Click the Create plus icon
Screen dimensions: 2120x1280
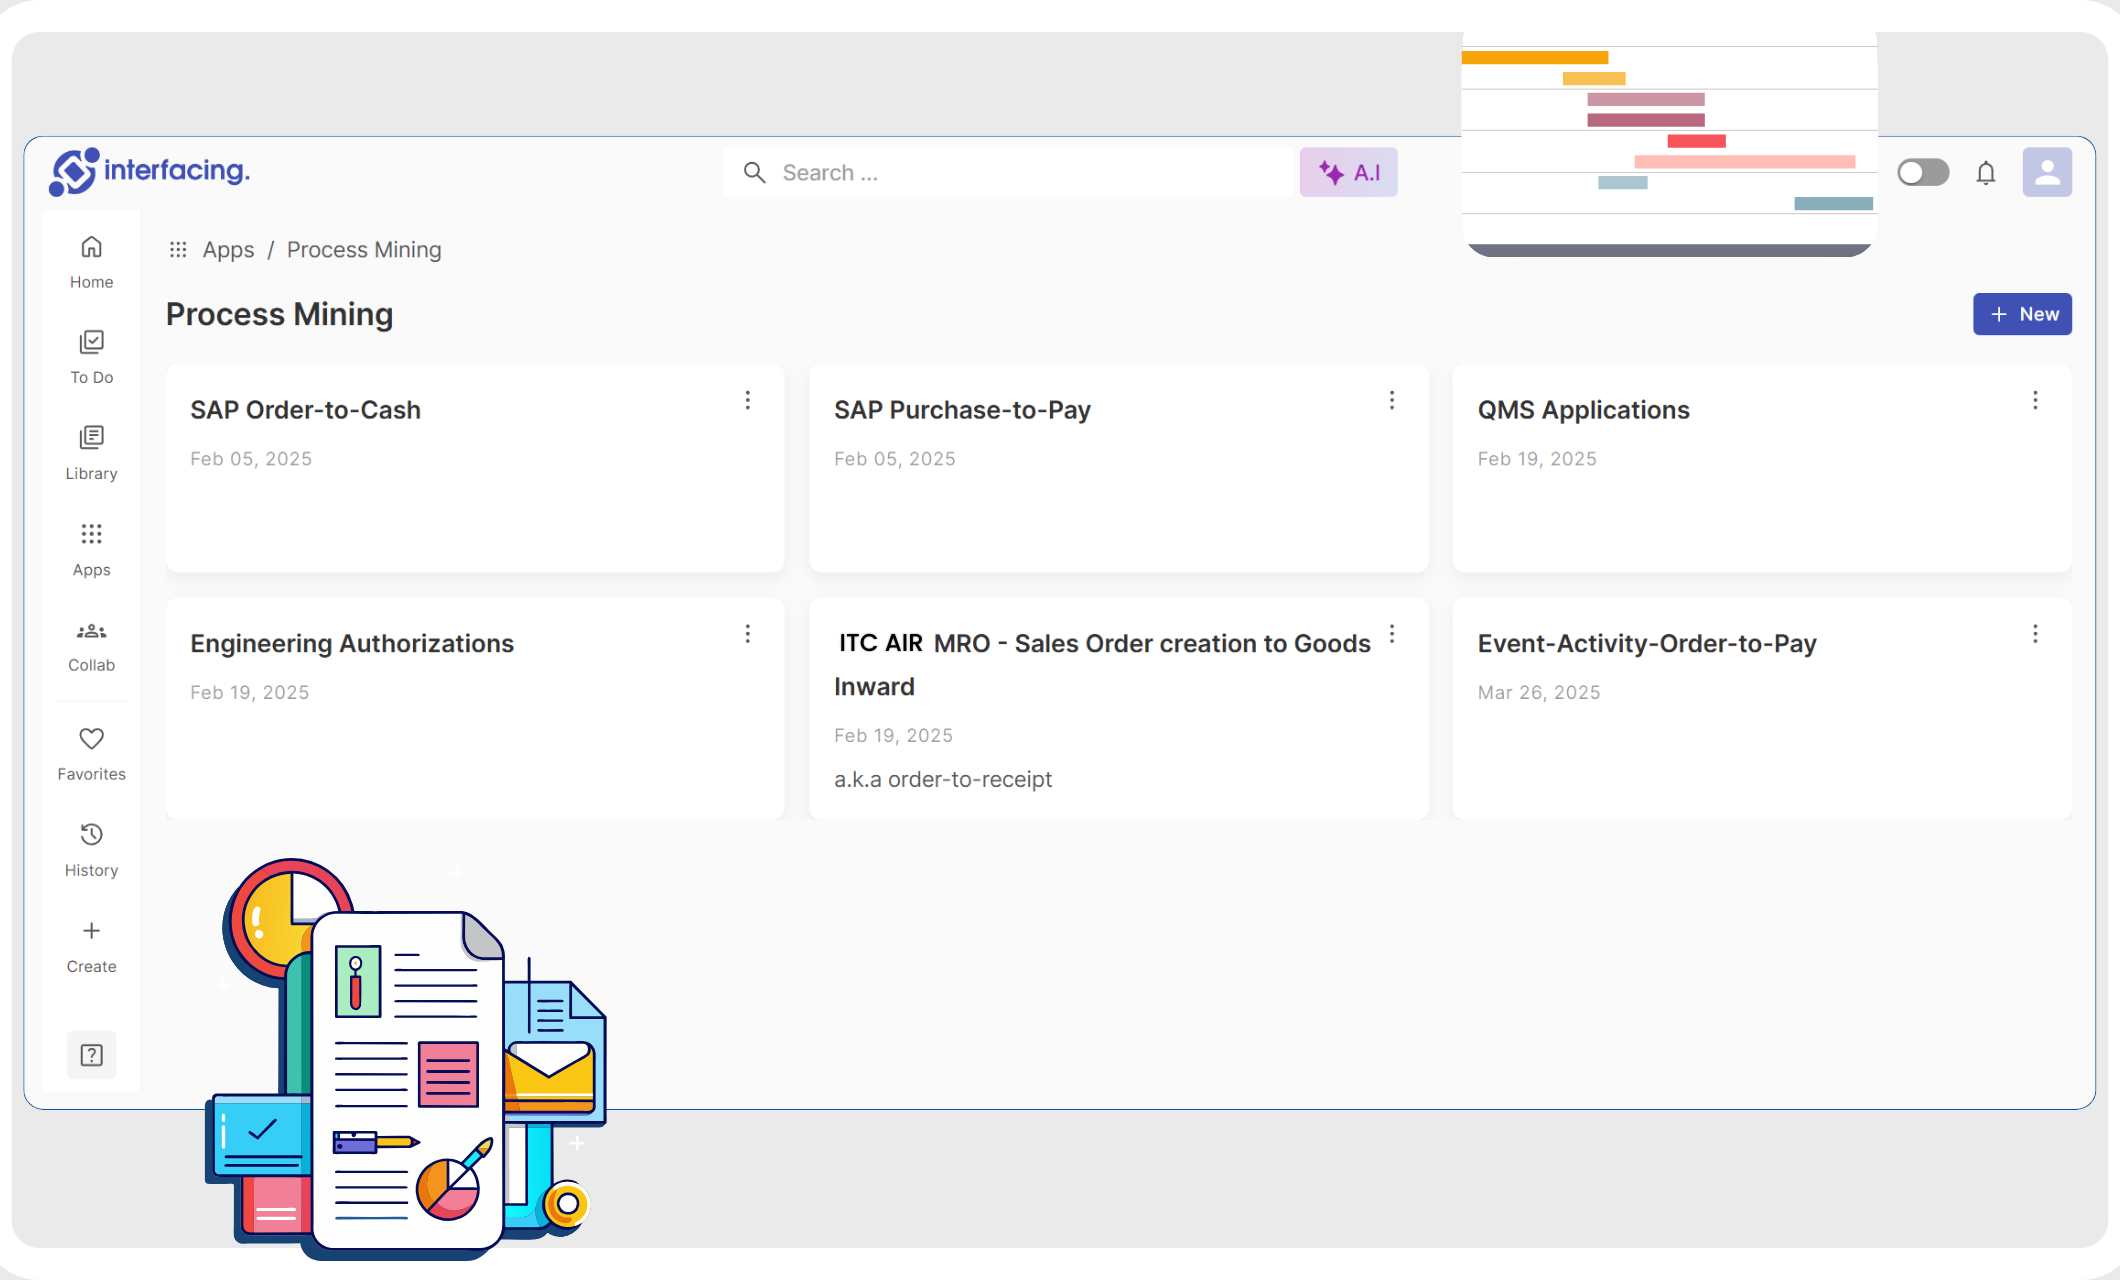coord(91,931)
